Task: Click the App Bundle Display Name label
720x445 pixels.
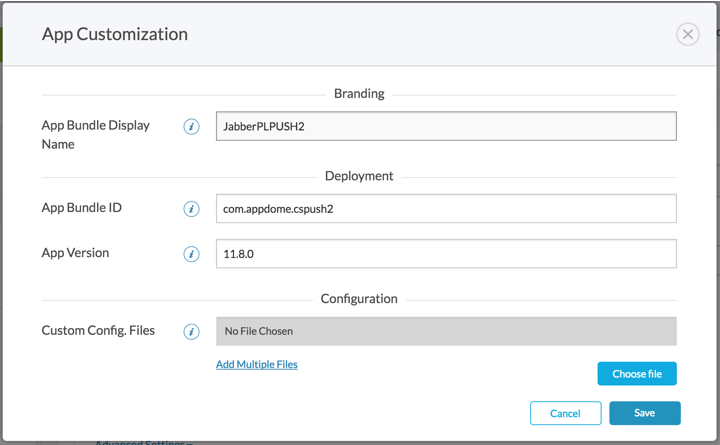Action: click(96, 135)
